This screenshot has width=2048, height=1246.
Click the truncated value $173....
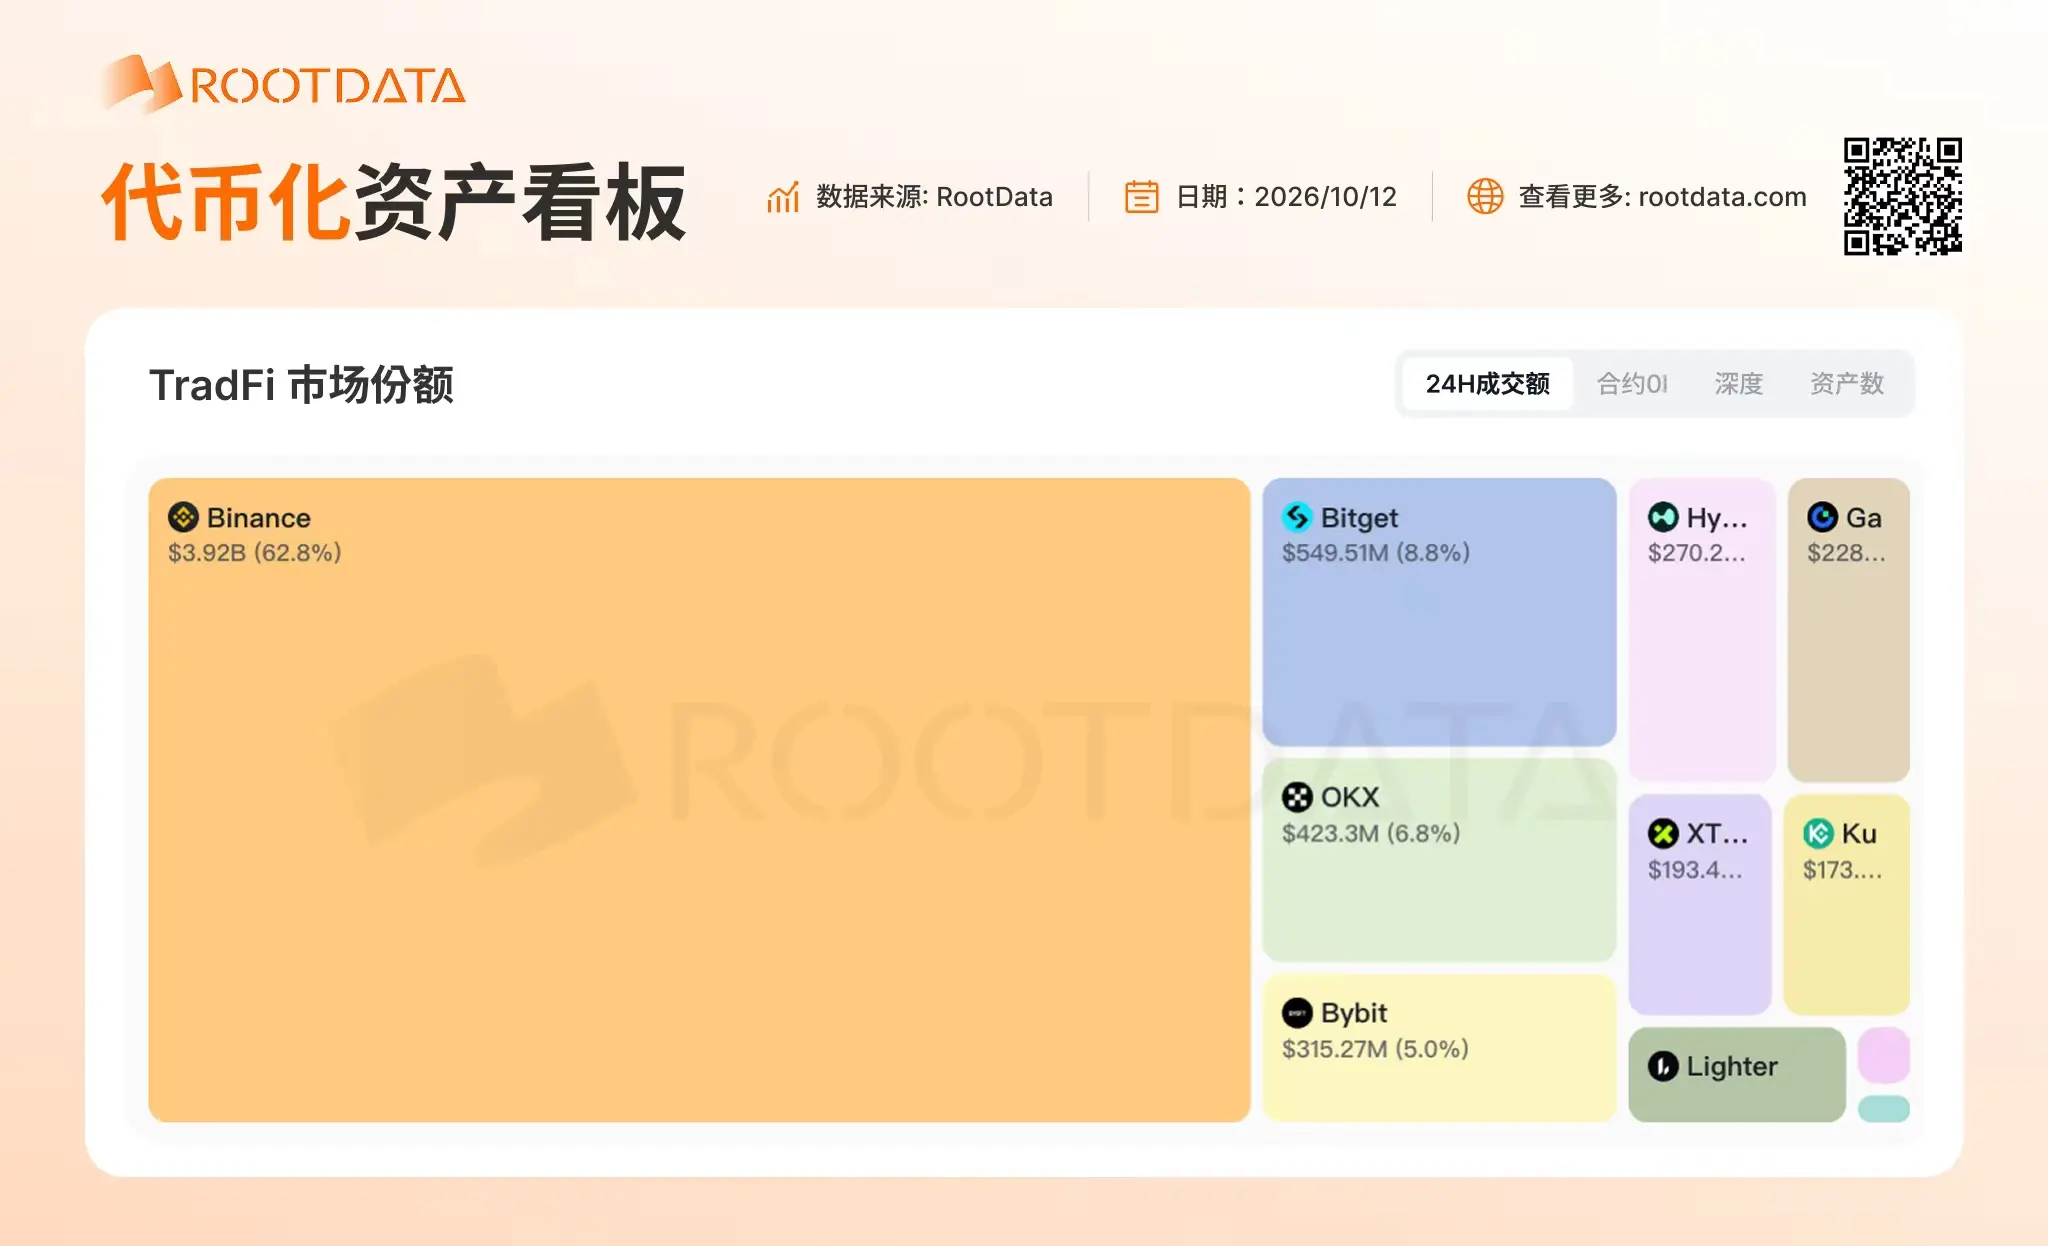(1842, 870)
